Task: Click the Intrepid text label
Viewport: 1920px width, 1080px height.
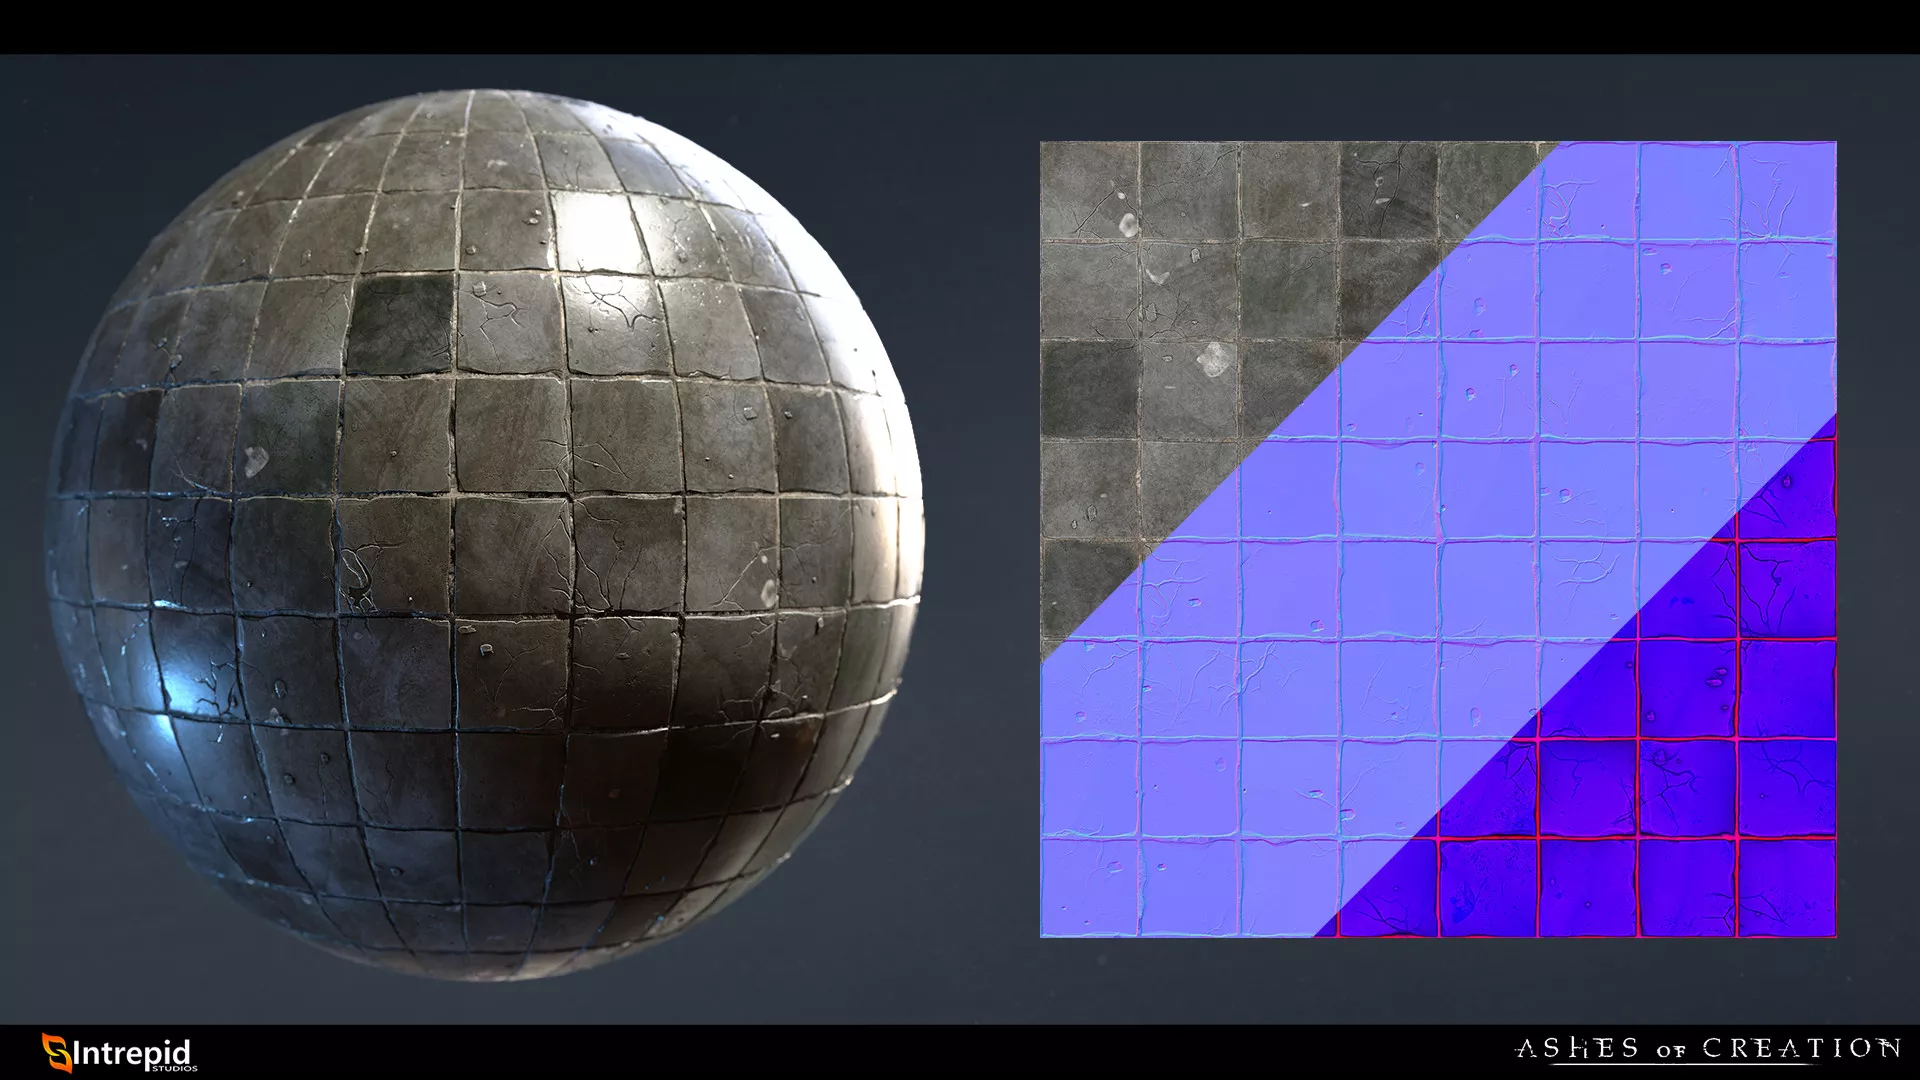Action: coord(132,1054)
